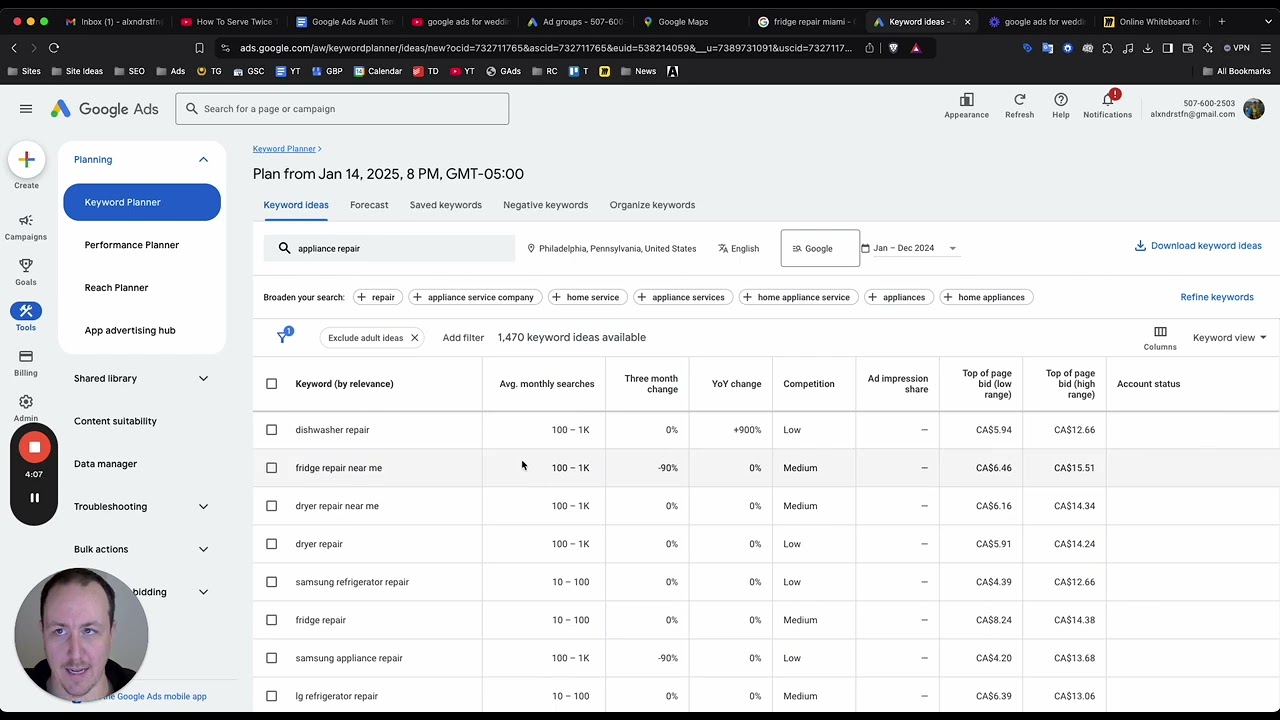Open the Google Ads main hamburger menu
The image size is (1280, 720).
tap(26, 109)
